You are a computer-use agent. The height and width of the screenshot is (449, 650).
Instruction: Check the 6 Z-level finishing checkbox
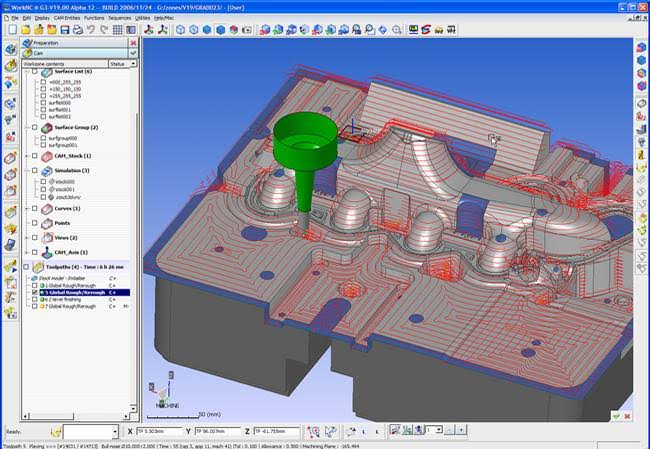click(x=35, y=299)
